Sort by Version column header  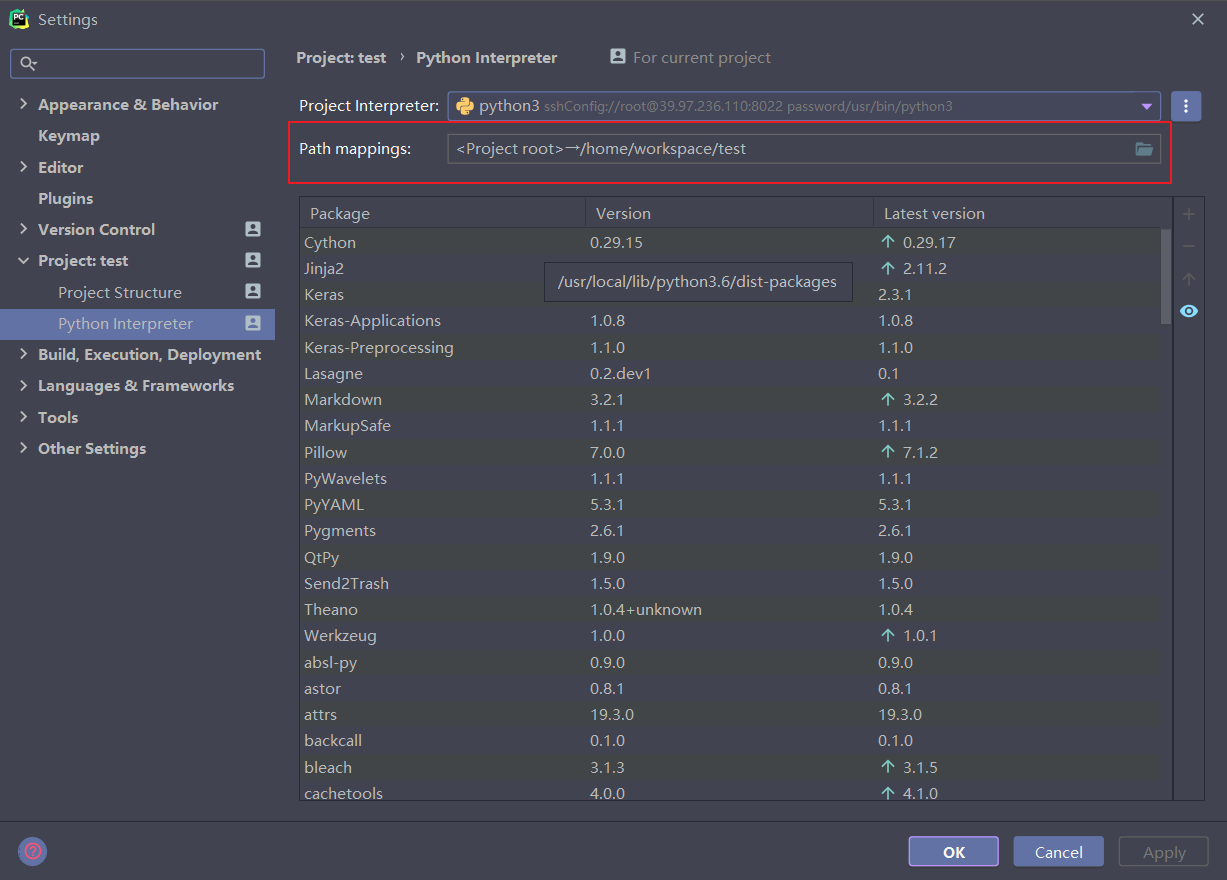pos(729,213)
